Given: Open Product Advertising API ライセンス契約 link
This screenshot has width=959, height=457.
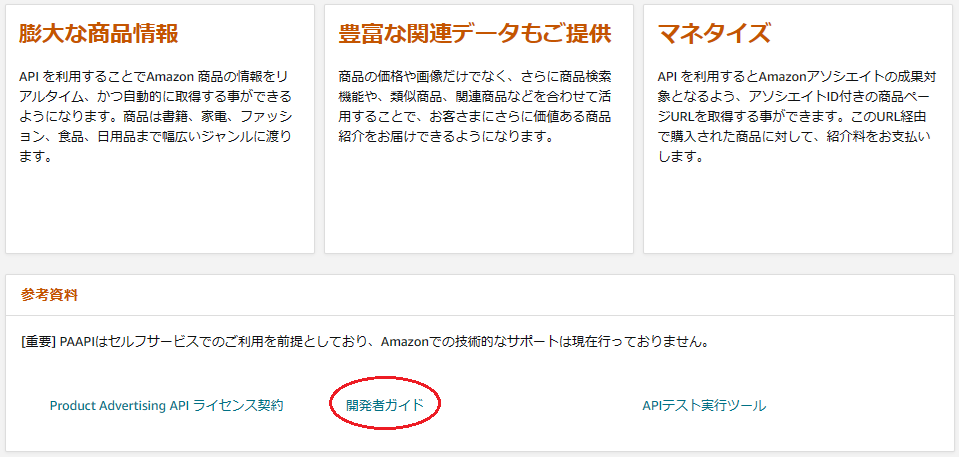Looking at the screenshot, I should 166,405.
